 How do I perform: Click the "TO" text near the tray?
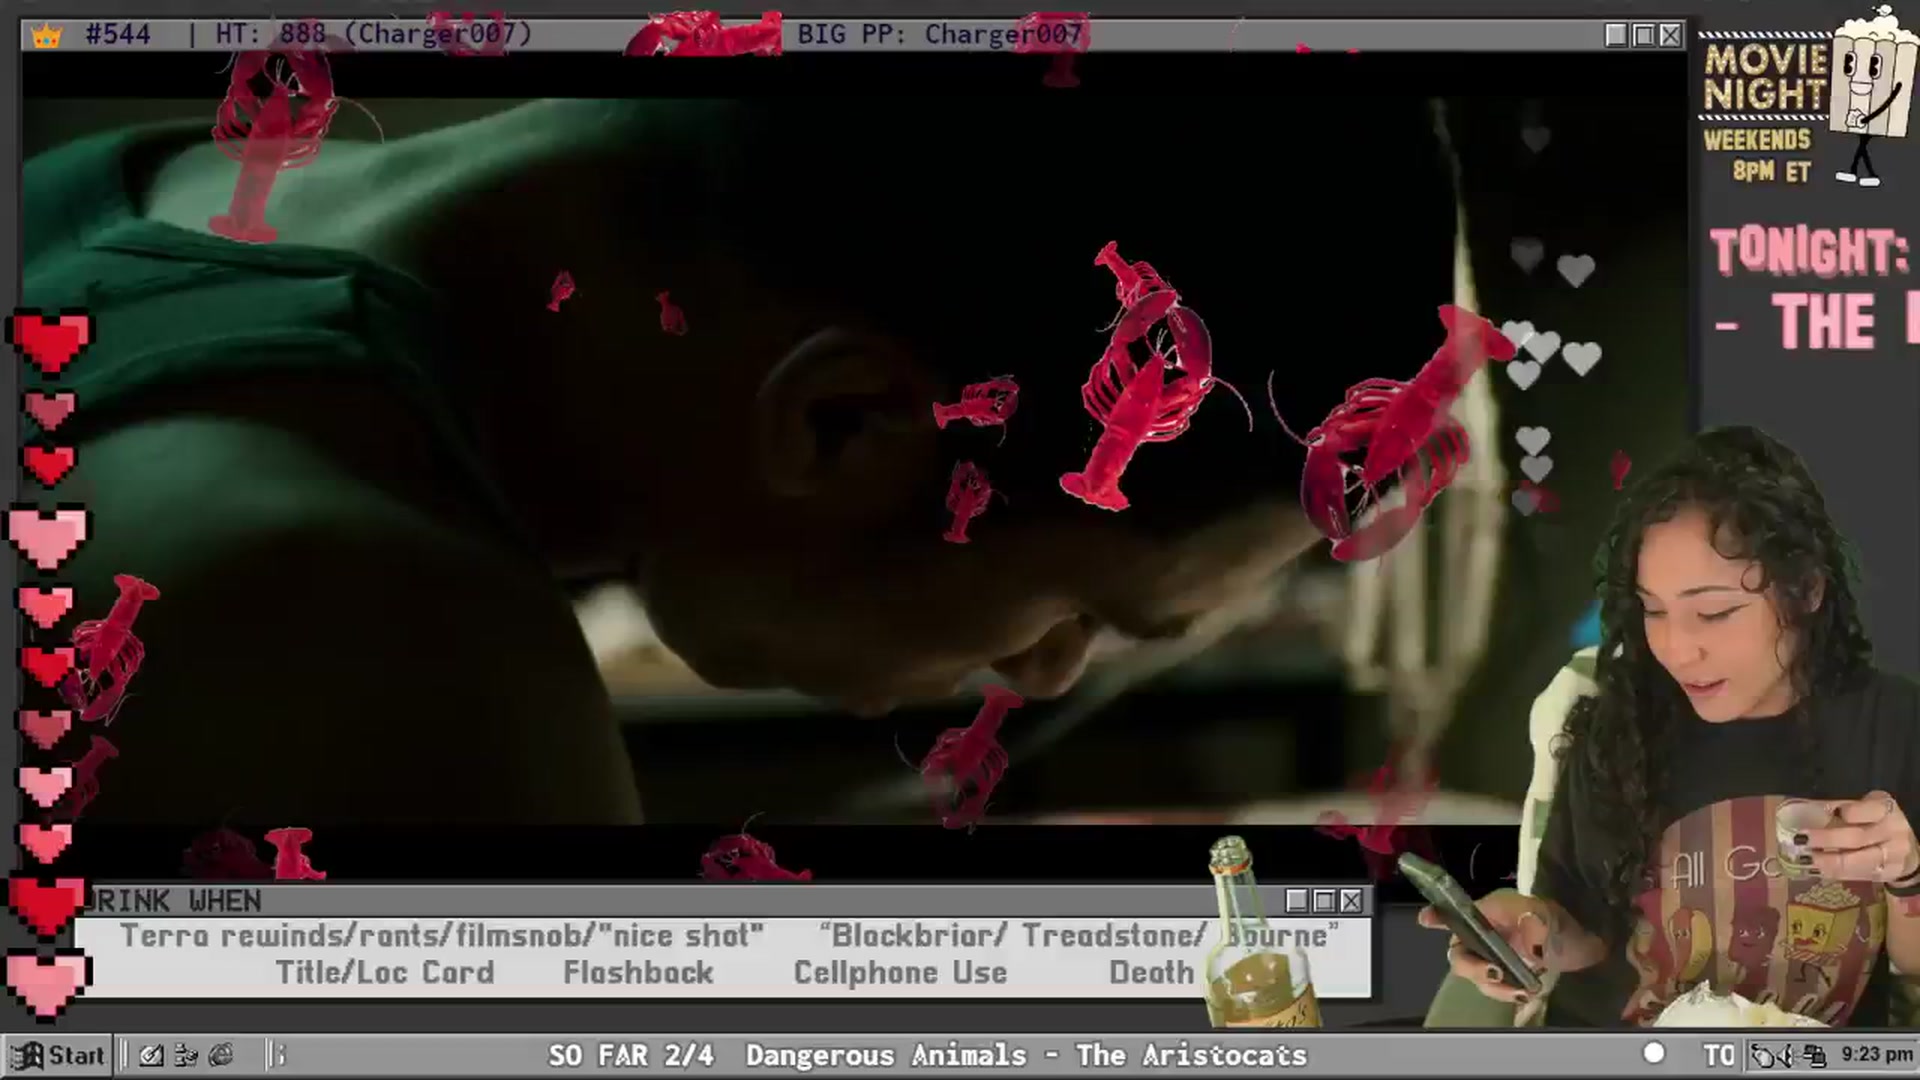tap(1719, 1055)
